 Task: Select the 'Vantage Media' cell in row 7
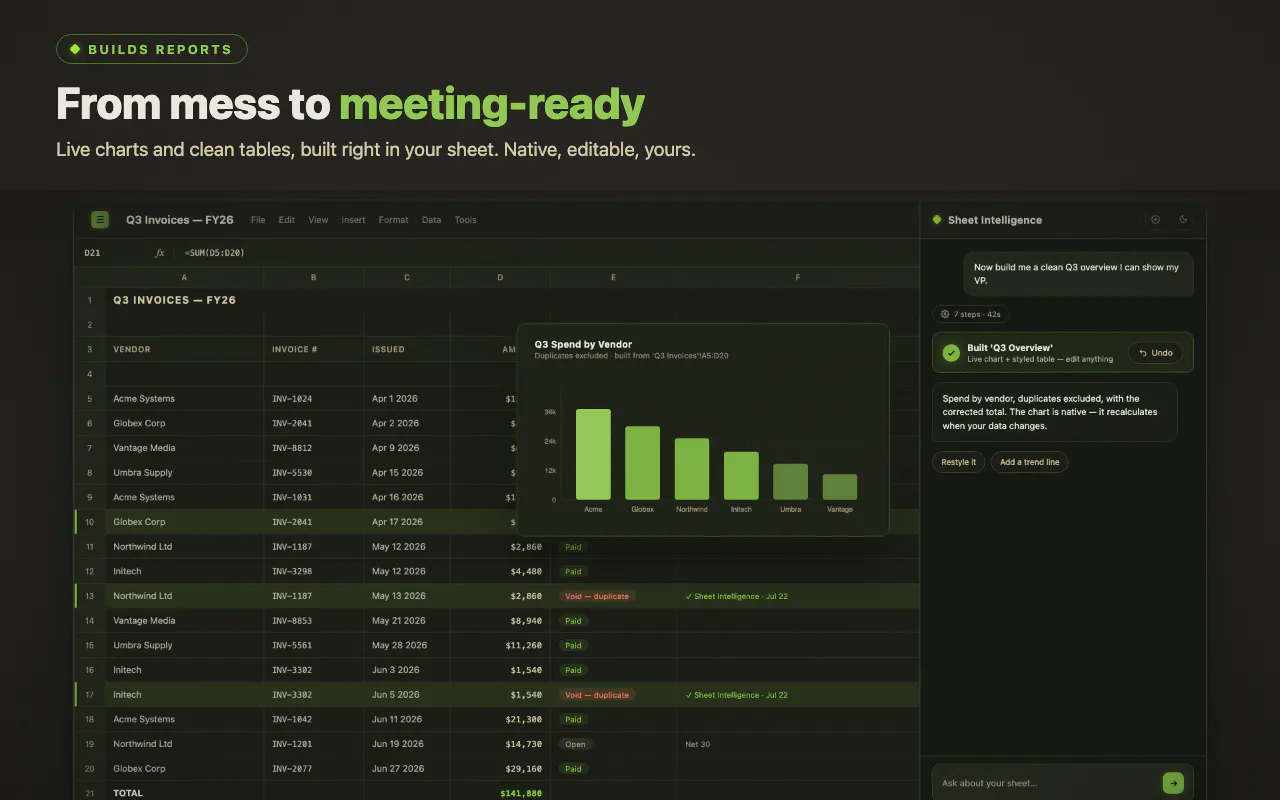coord(184,448)
